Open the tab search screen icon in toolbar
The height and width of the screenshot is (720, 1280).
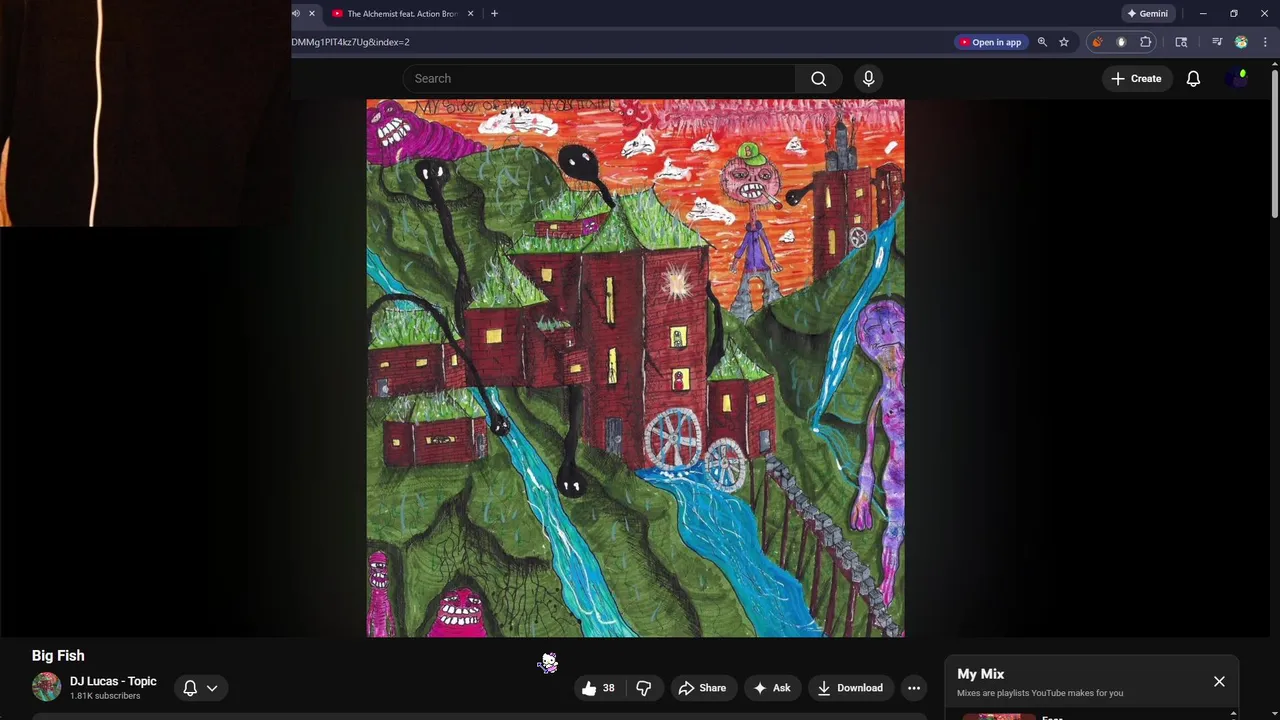tap(1181, 42)
